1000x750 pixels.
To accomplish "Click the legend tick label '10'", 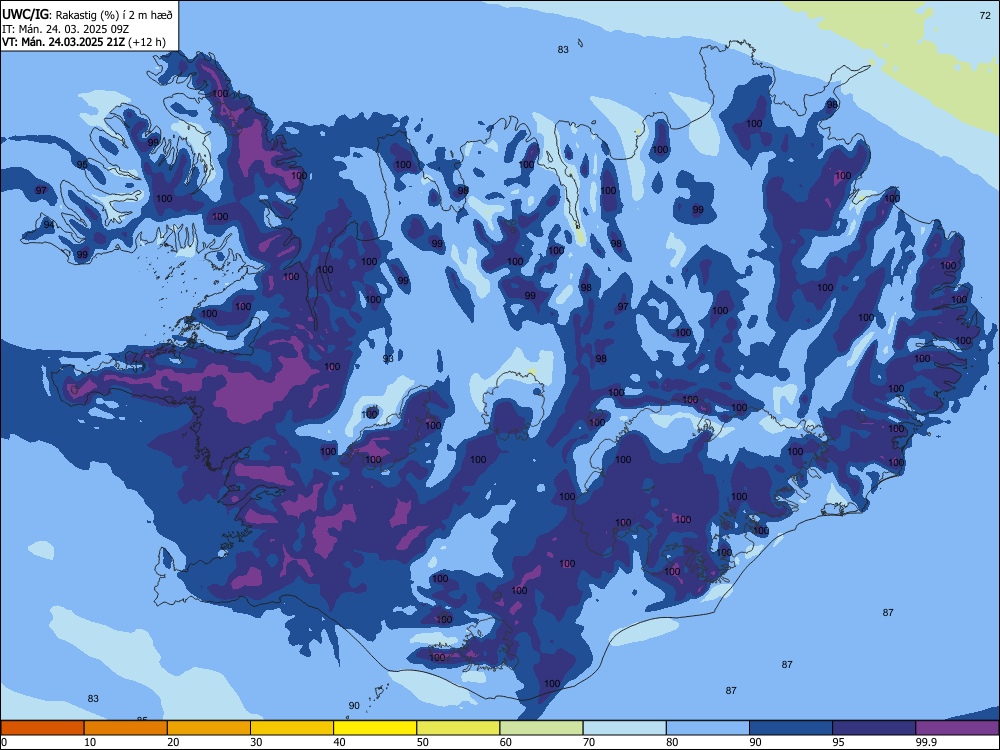I will pos(90,742).
